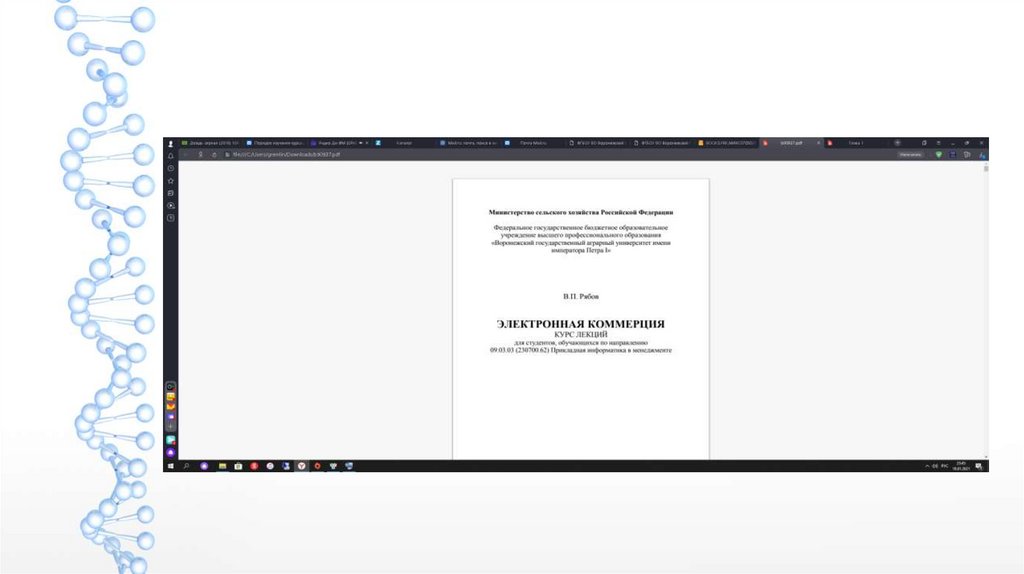
Task: Click the circular icon below the video icon in the sidebar
Action: click(171, 218)
